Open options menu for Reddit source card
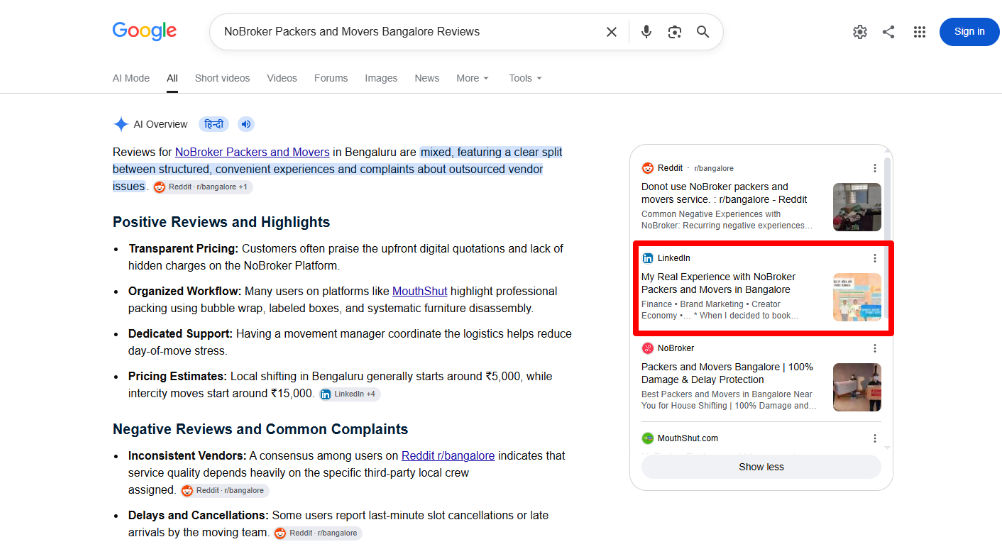1002x550 pixels. 875,168
